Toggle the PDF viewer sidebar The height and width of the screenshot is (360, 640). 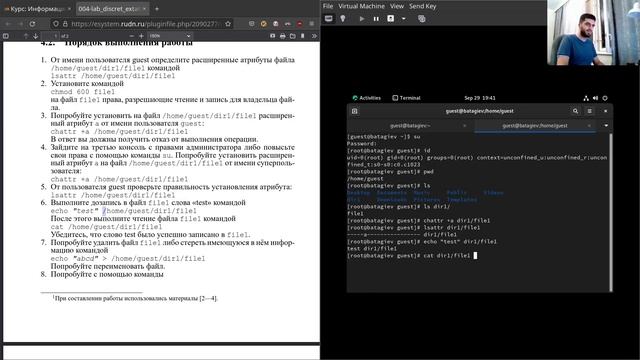point(6,36)
